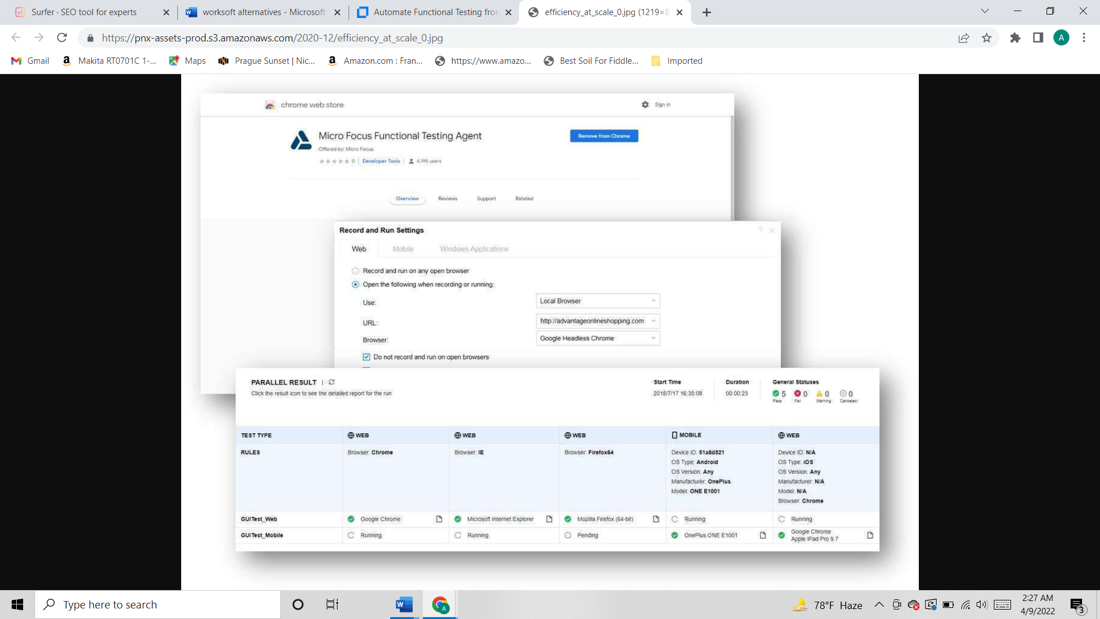Open a new browser tab

706,12
